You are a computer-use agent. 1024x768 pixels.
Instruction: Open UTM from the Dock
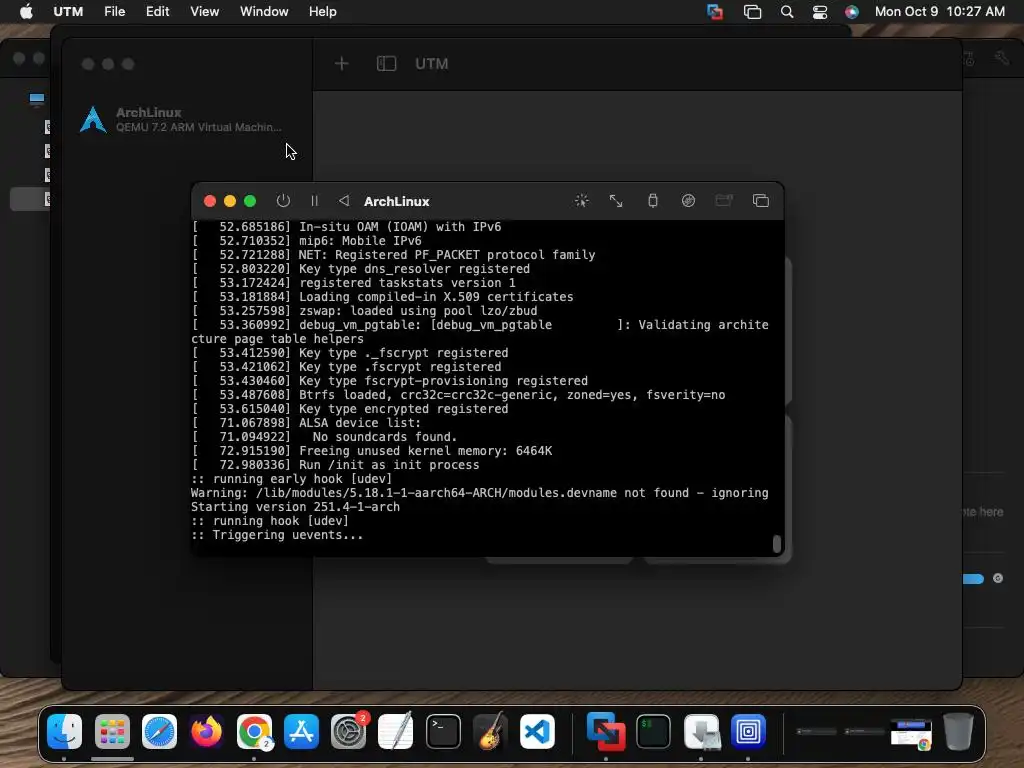(748, 731)
